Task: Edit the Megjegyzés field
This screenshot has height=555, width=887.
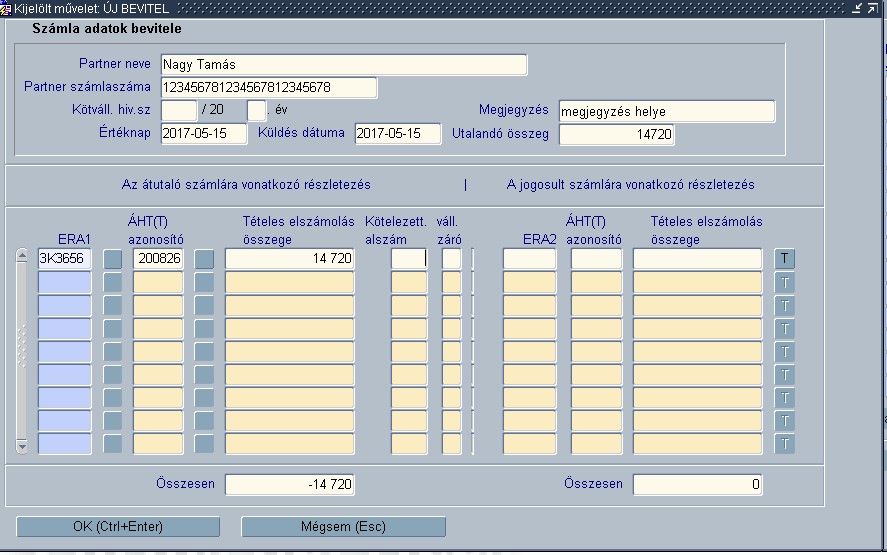Action: [x=667, y=111]
